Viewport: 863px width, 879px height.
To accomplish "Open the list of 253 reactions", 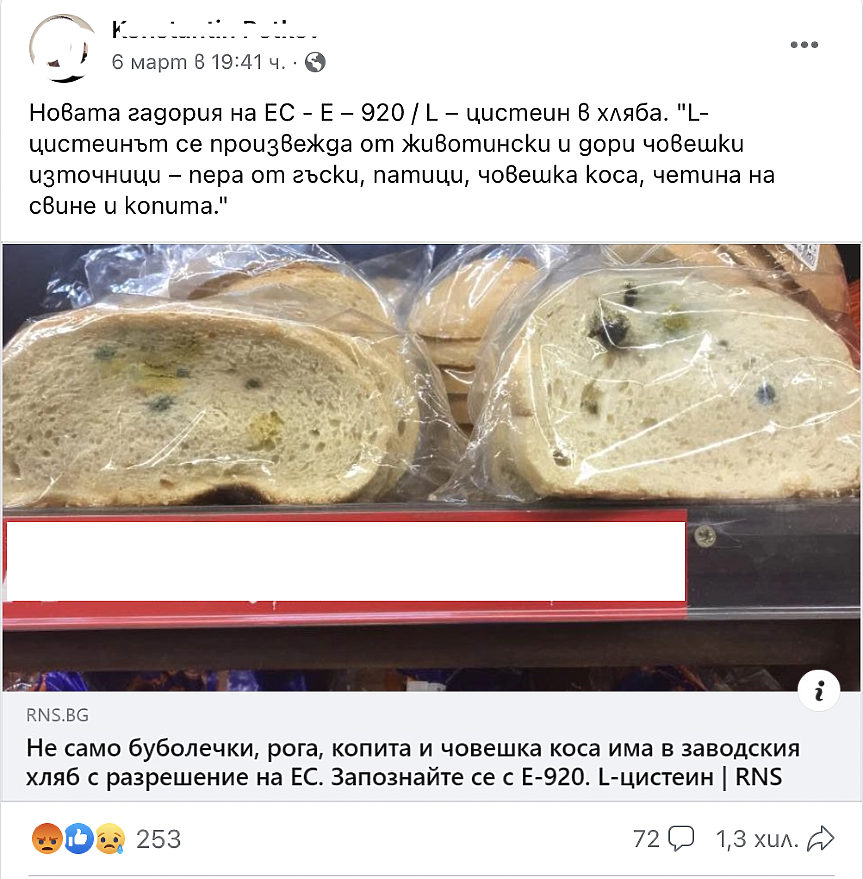I will click(159, 839).
